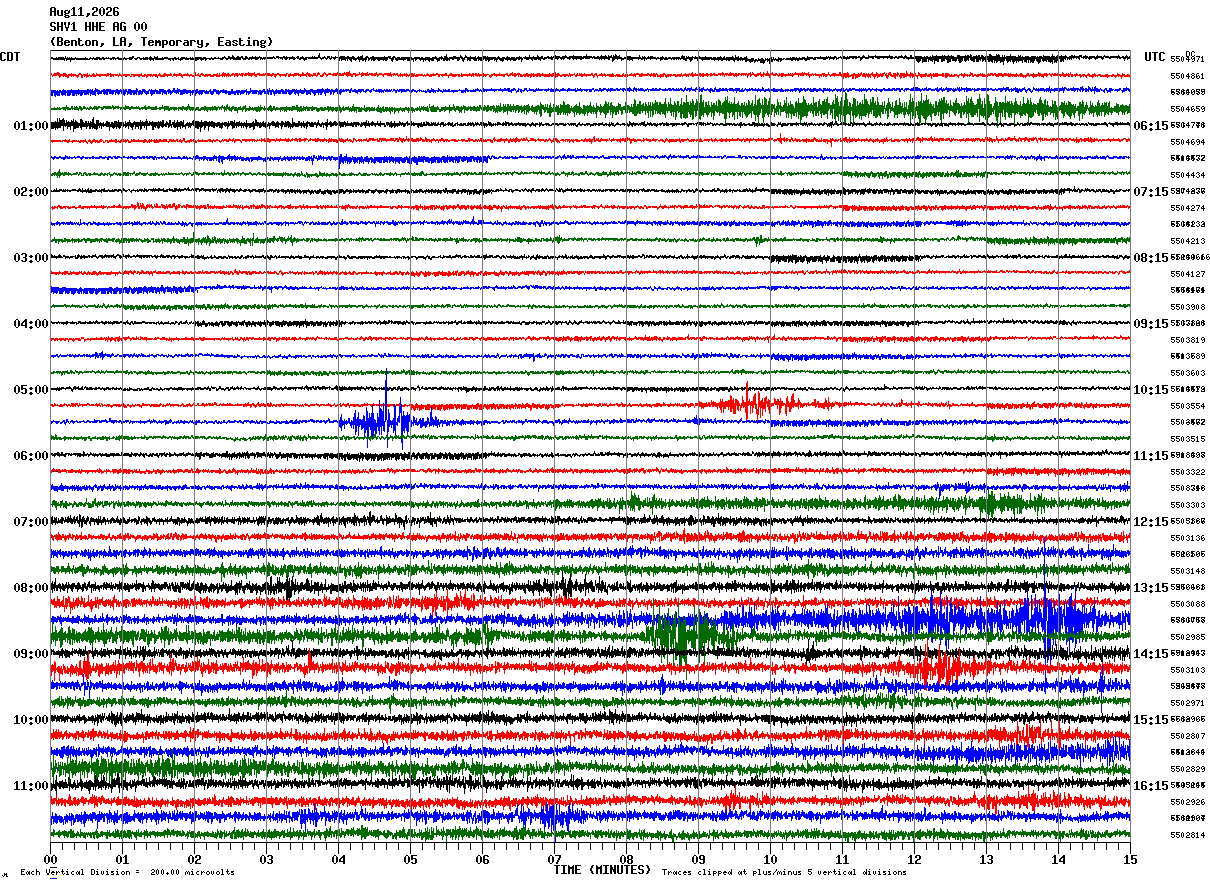This screenshot has width=1210, height=886.
Task: Click minute tick label 07 on the time axis
Action: pos(554,859)
